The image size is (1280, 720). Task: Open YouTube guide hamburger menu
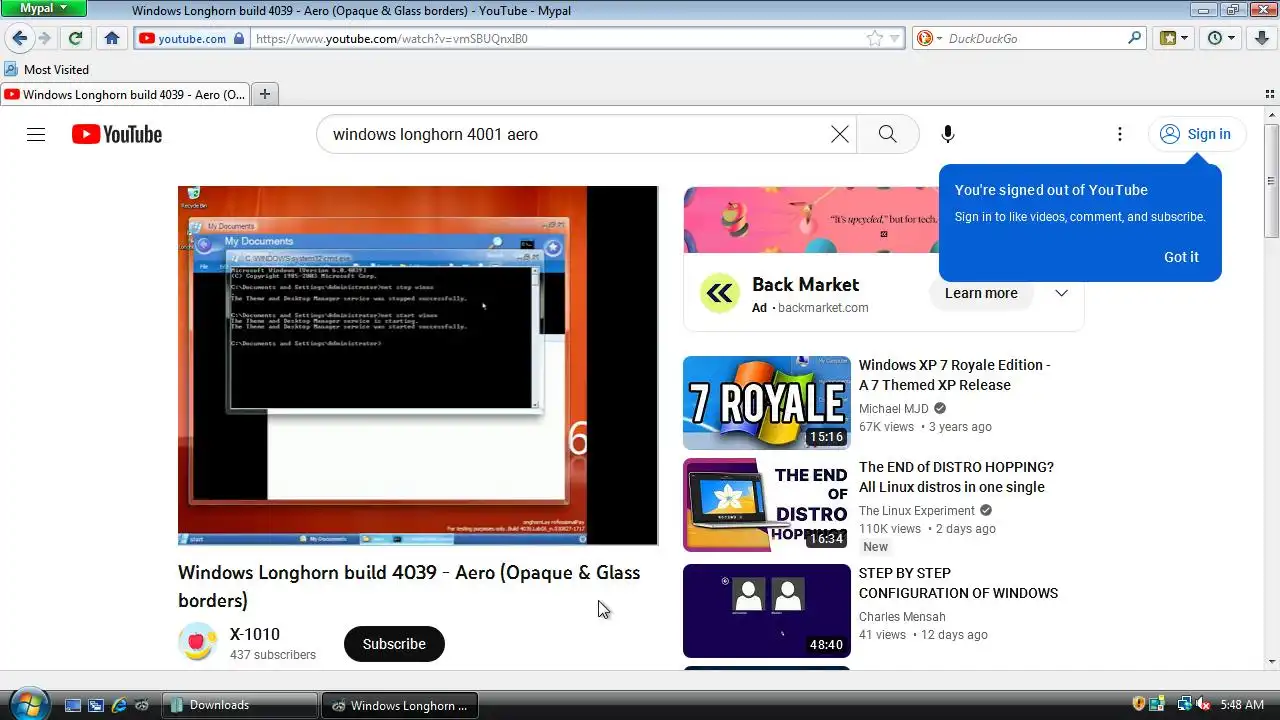[x=36, y=134]
